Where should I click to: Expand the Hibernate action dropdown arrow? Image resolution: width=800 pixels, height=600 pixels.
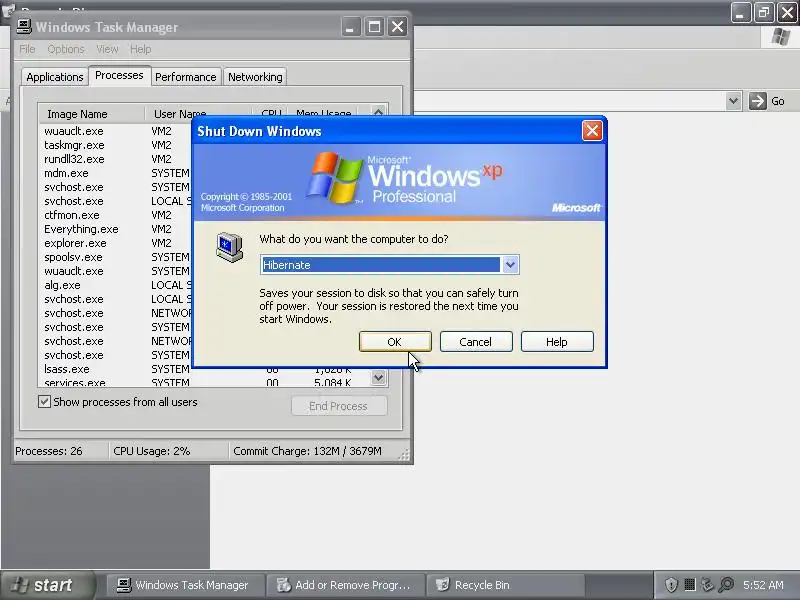click(x=510, y=265)
